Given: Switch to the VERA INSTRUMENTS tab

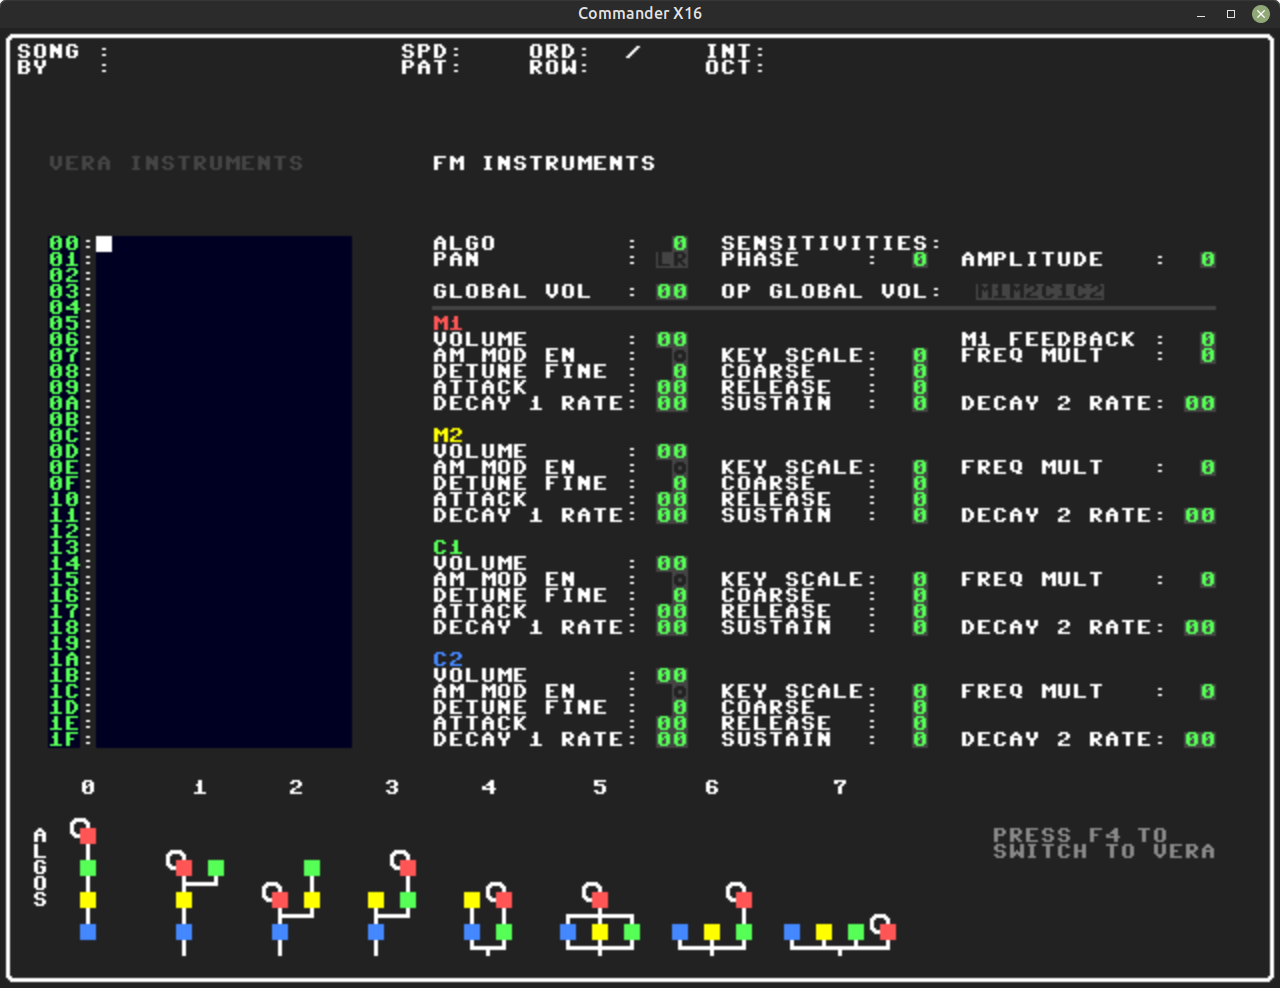Looking at the screenshot, I should [176, 163].
